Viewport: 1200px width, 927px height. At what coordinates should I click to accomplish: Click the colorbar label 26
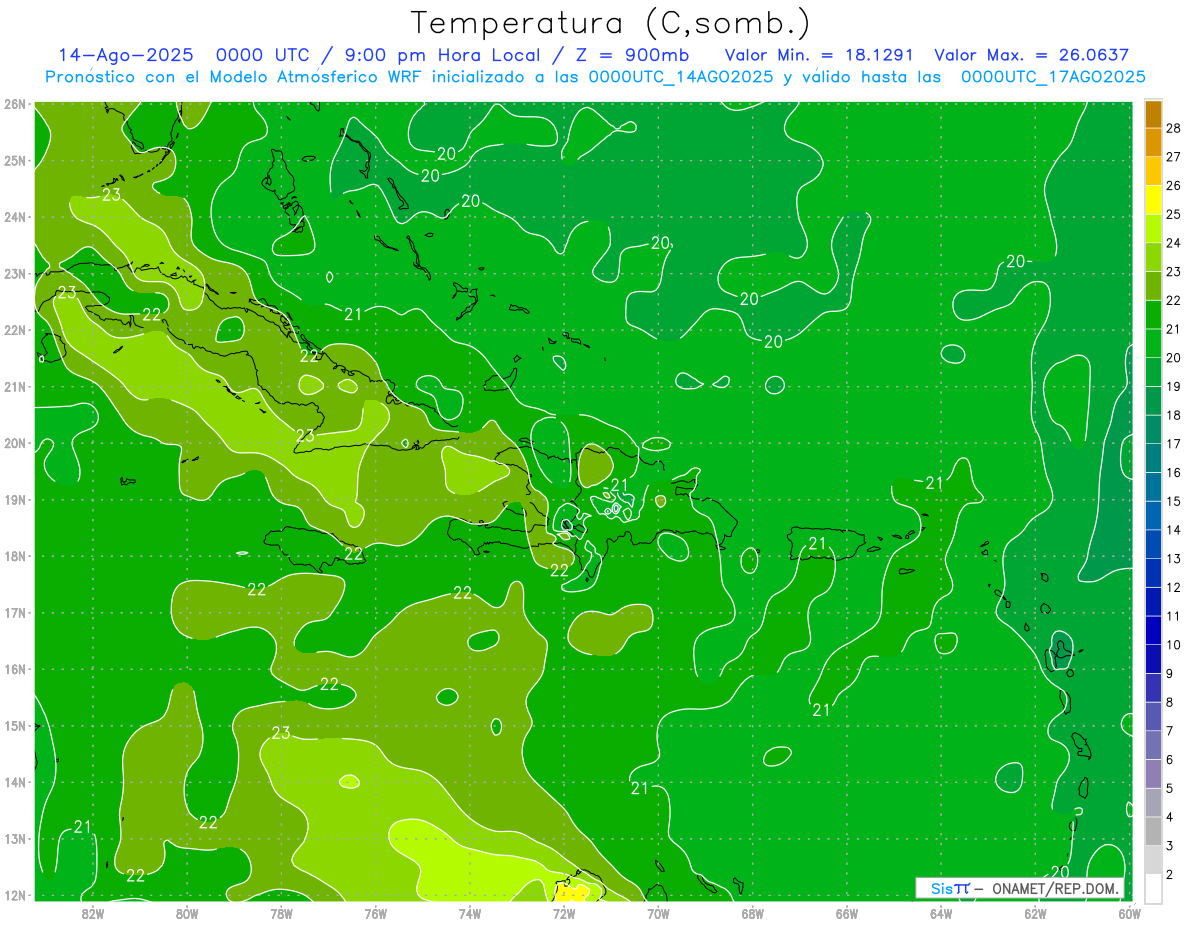pyautogui.click(x=1173, y=185)
